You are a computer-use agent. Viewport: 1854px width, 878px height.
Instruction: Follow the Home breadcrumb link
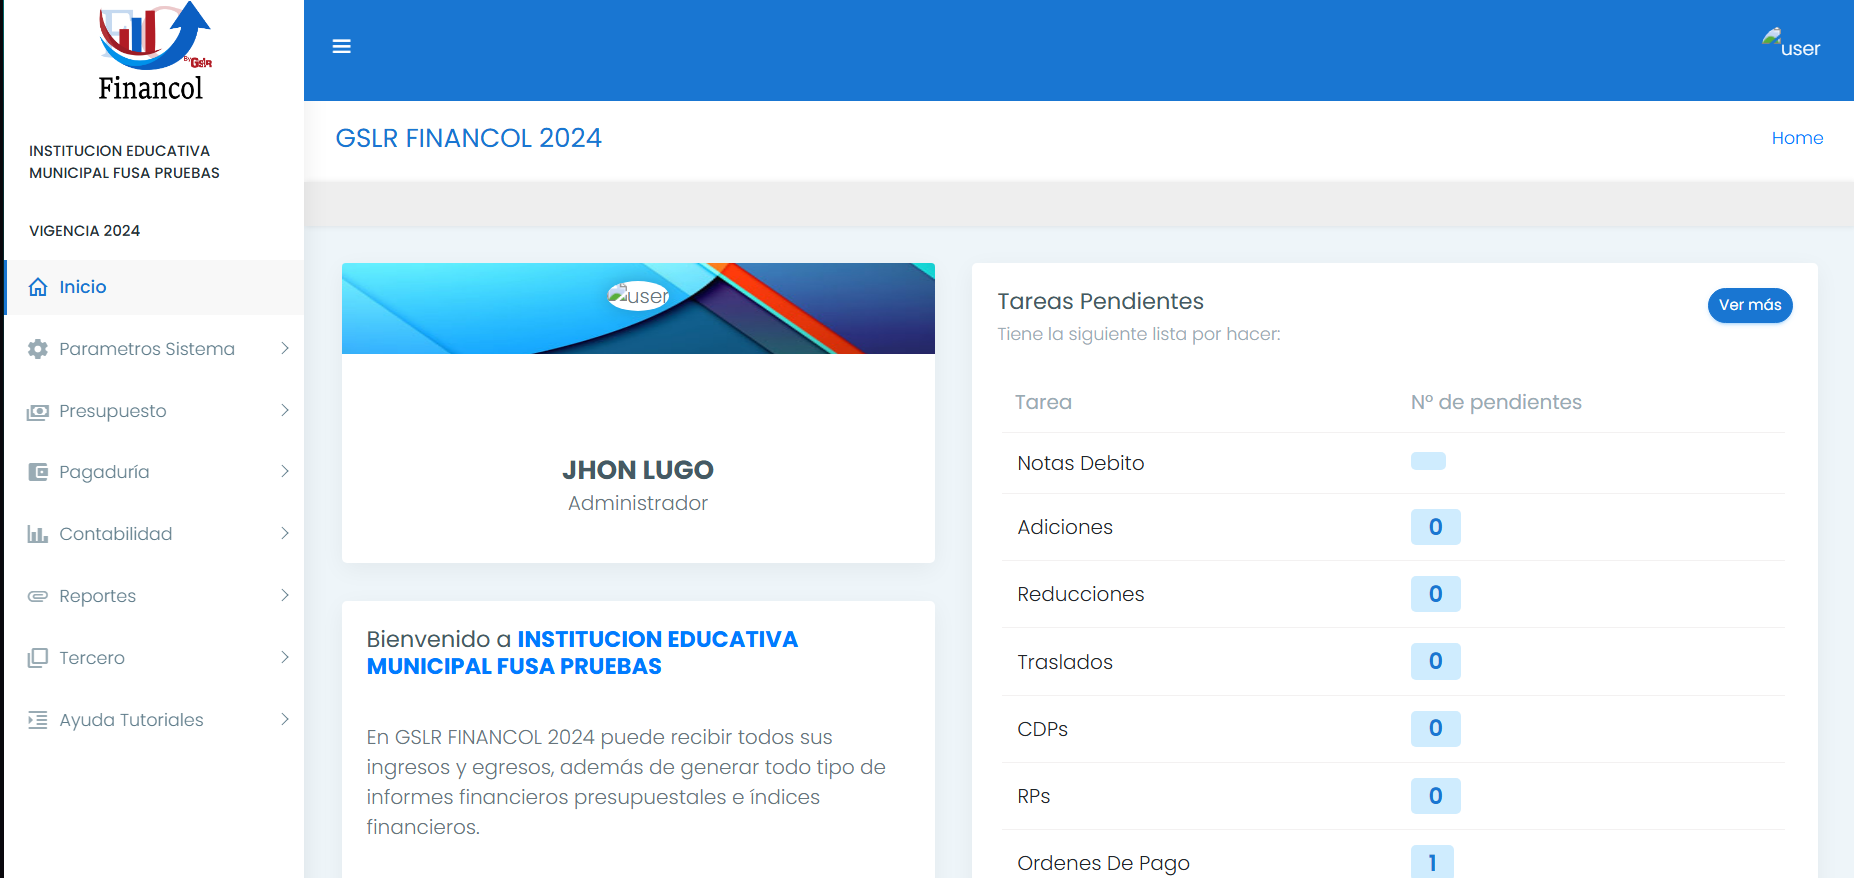click(1797, 138)
